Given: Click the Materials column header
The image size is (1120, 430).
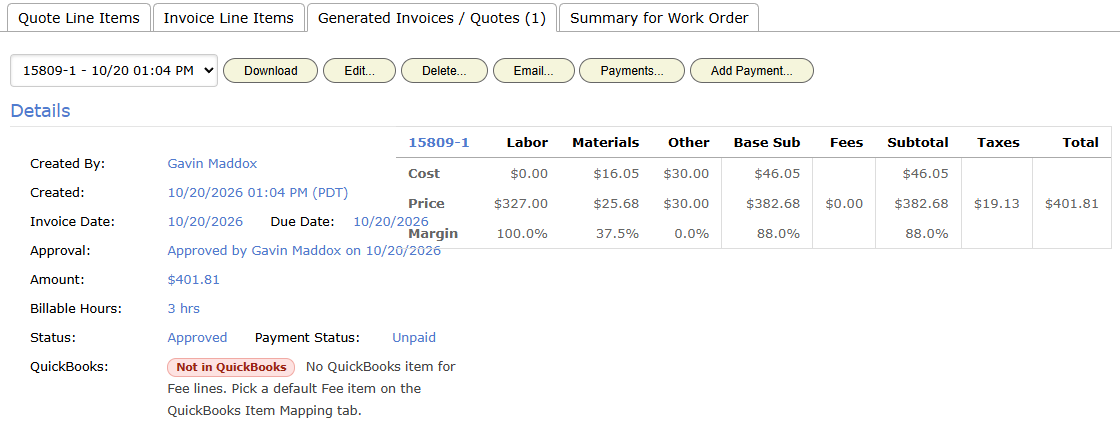Looking at the screenshot, I should [606, 142].
